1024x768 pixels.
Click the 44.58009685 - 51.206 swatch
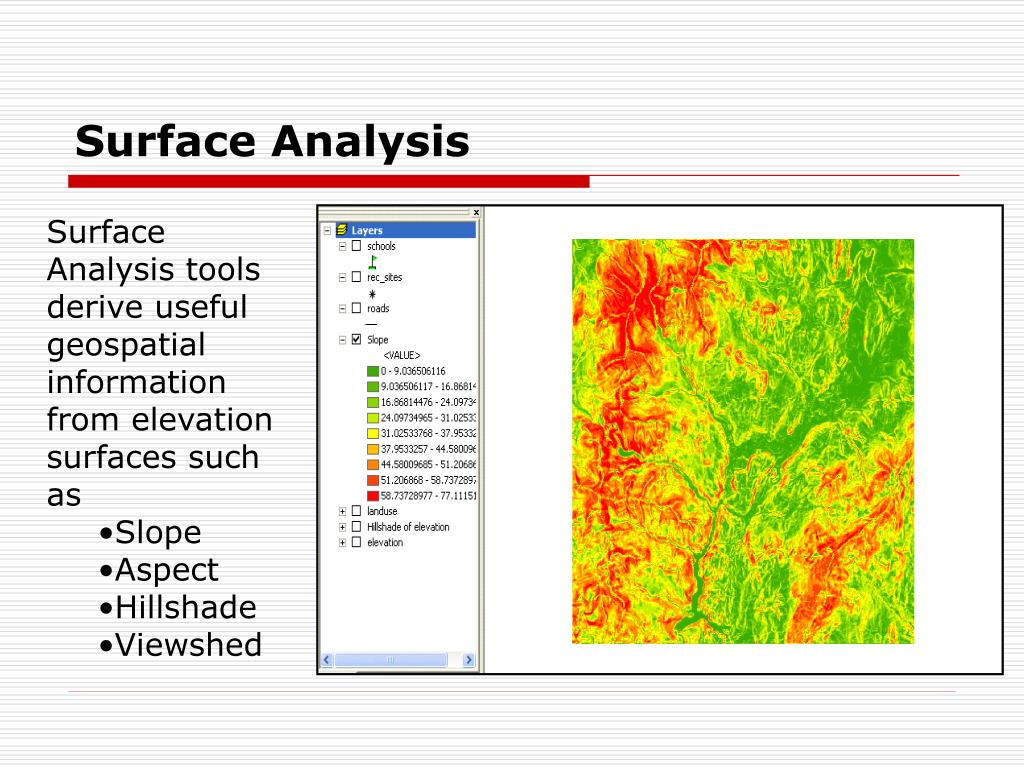click(373, 465)
